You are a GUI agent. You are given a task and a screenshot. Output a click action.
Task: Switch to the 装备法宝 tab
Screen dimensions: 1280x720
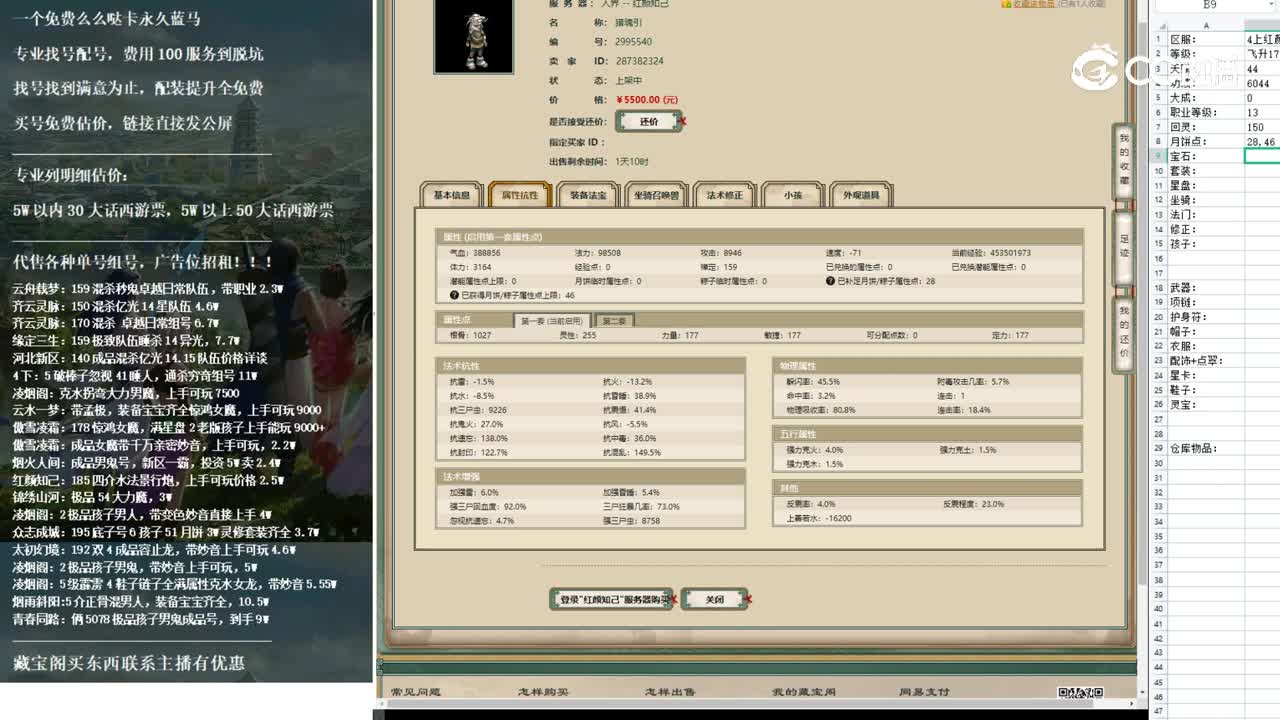click(x=588, y=195)
